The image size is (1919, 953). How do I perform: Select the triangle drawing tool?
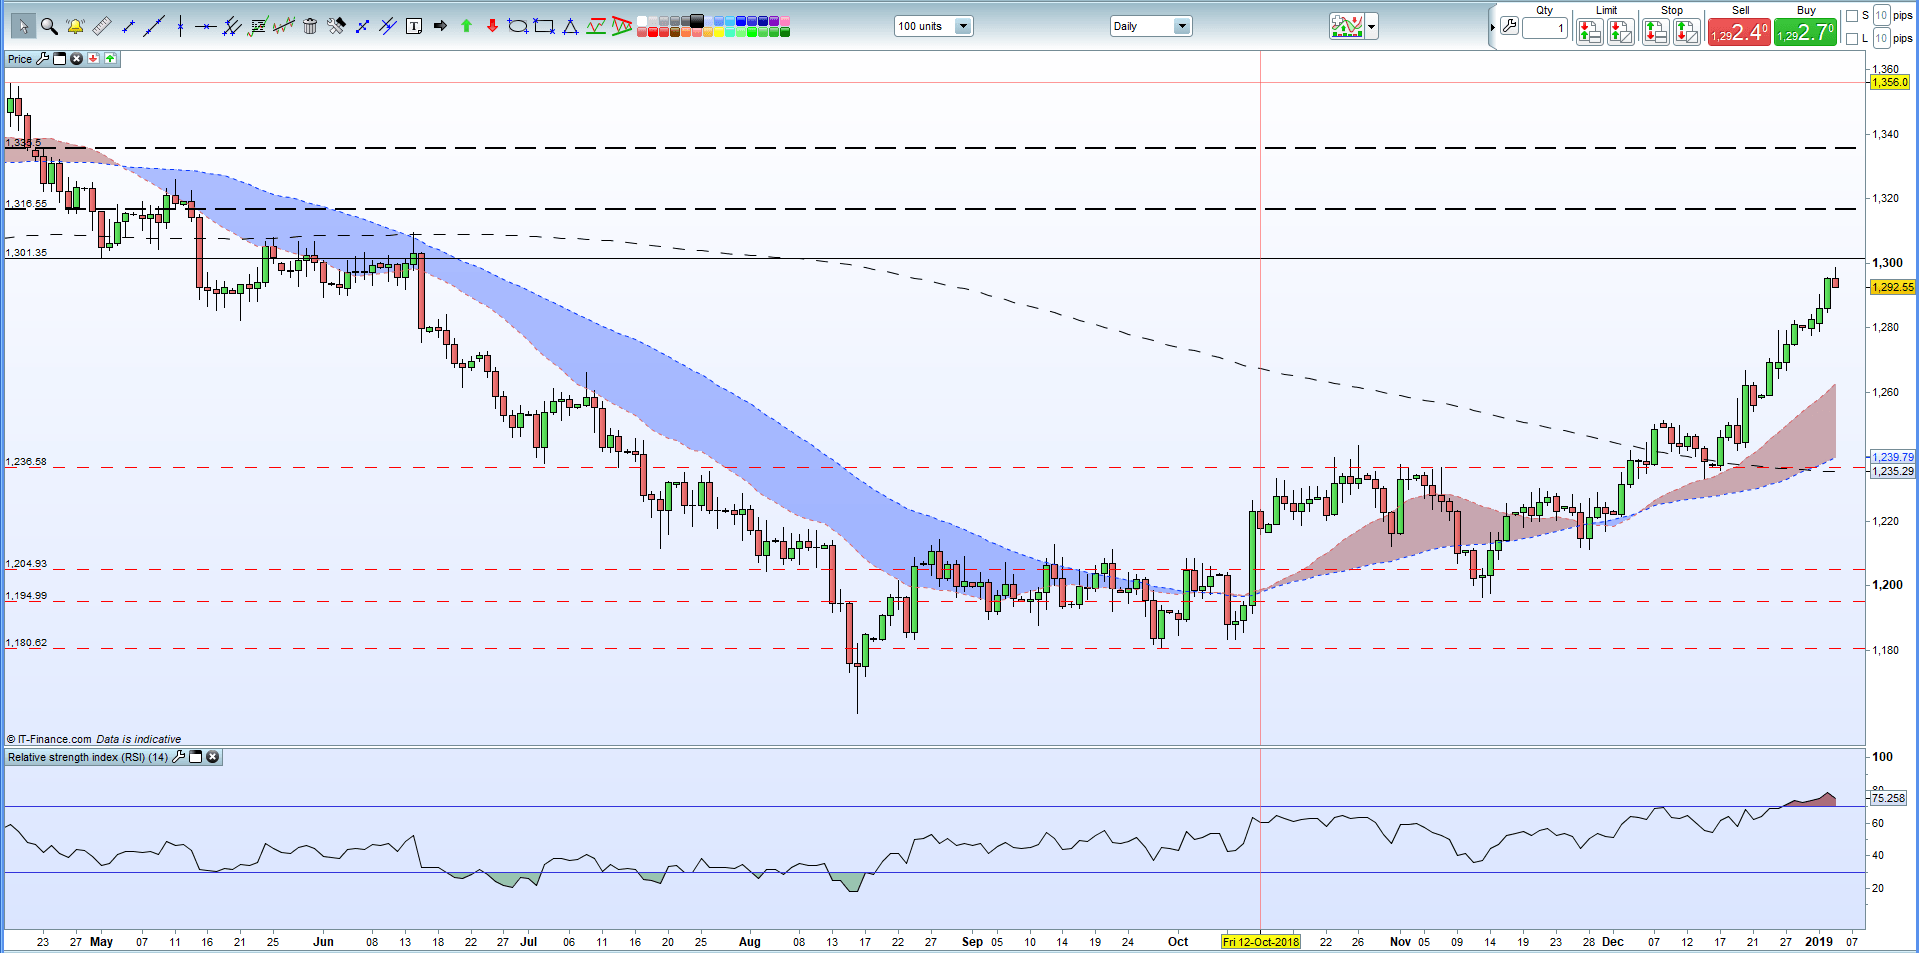570,26
